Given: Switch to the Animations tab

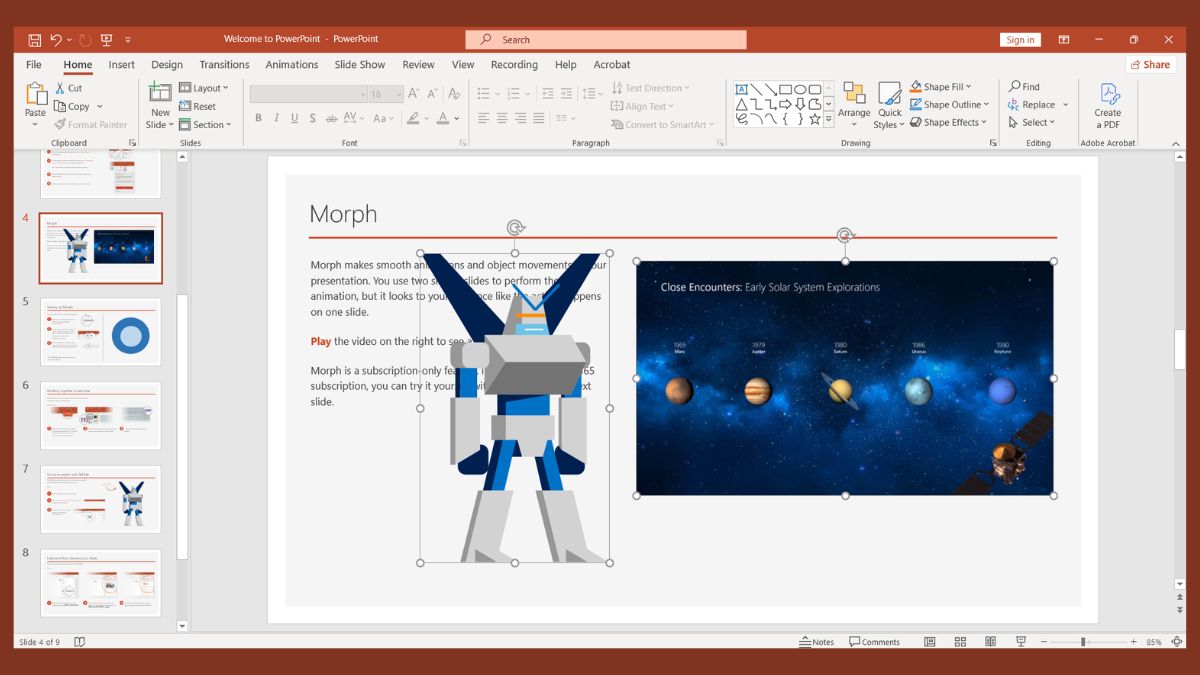Looking at the screenshot, I should [291, 64].
